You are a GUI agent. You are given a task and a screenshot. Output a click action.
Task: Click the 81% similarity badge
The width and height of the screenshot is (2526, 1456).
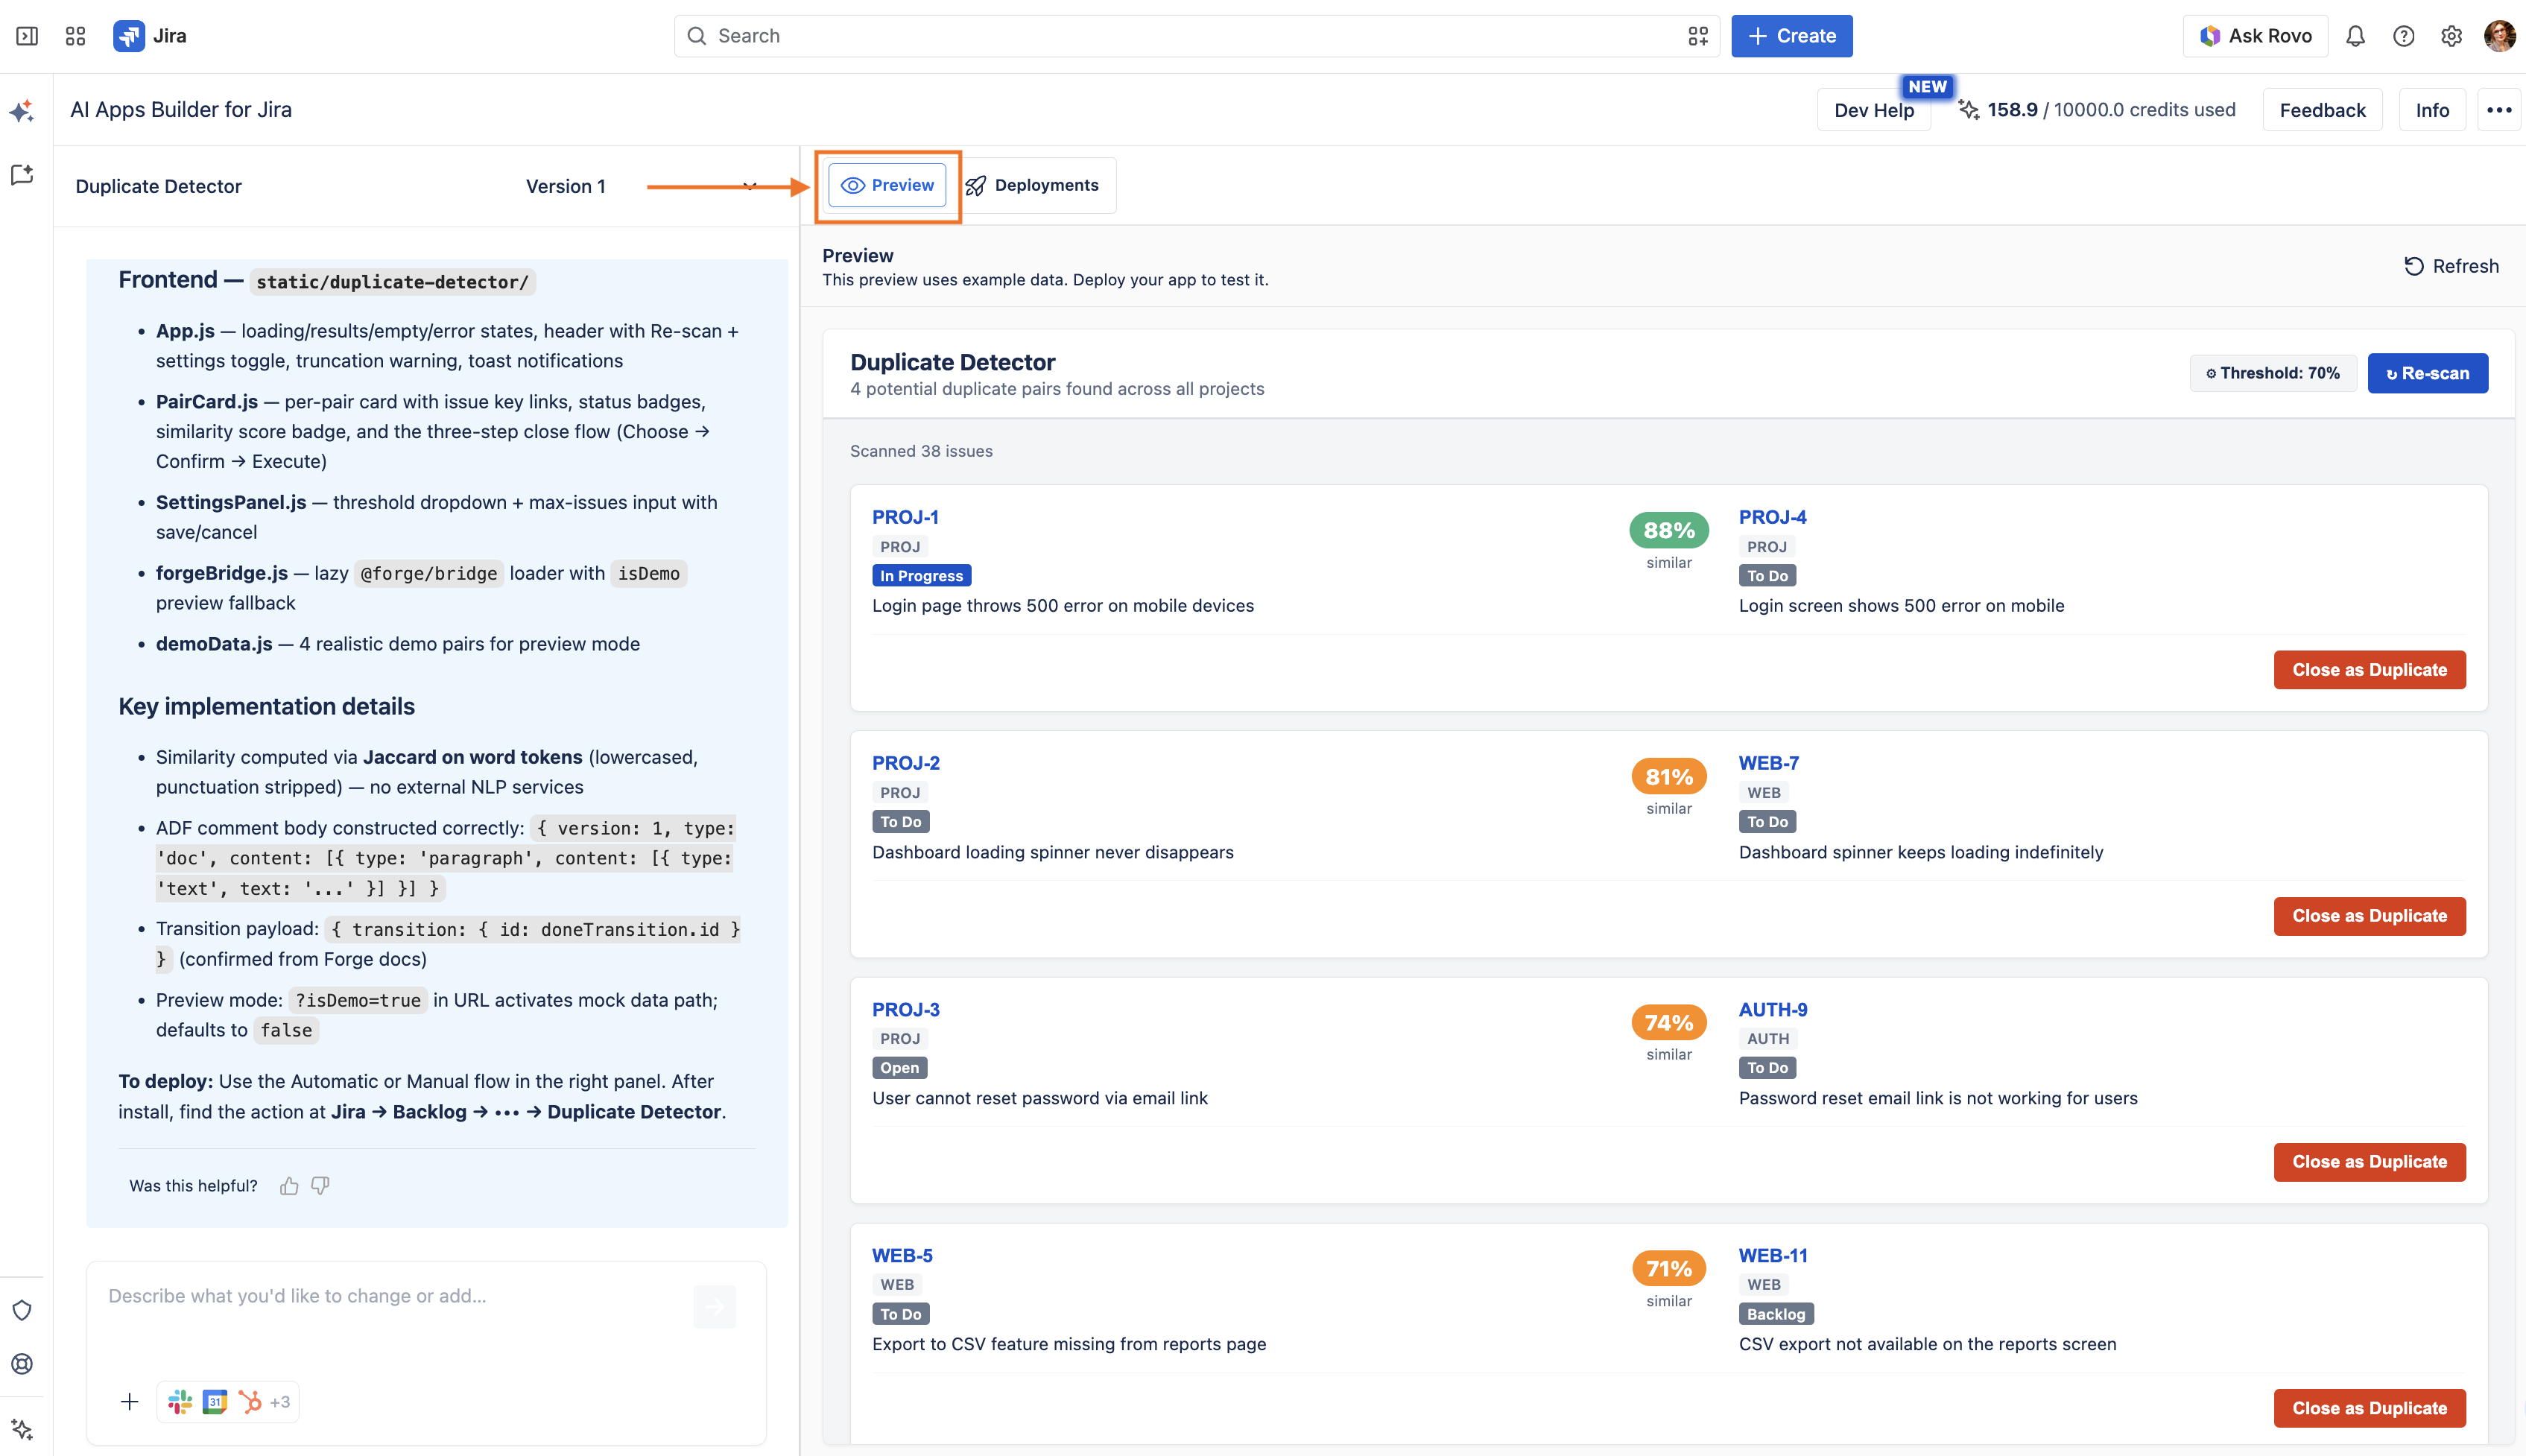(1669, 776)
